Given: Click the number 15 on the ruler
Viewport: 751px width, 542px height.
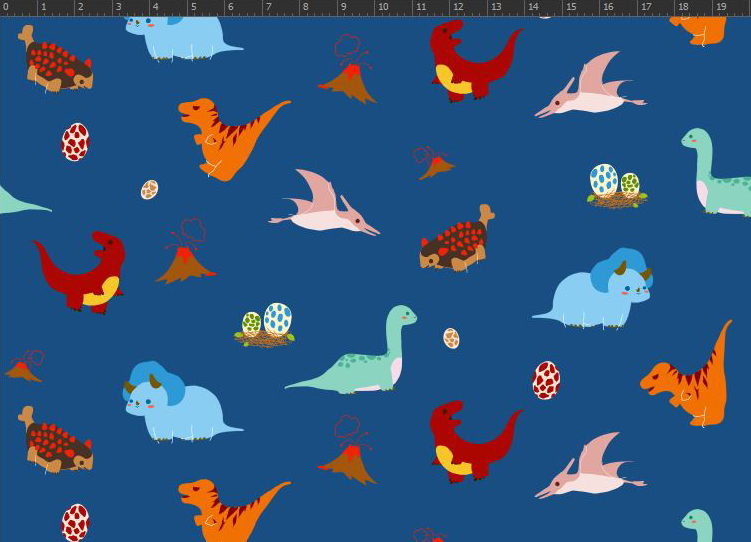Looking at the screenshot, I should click(x=571, y=7).
